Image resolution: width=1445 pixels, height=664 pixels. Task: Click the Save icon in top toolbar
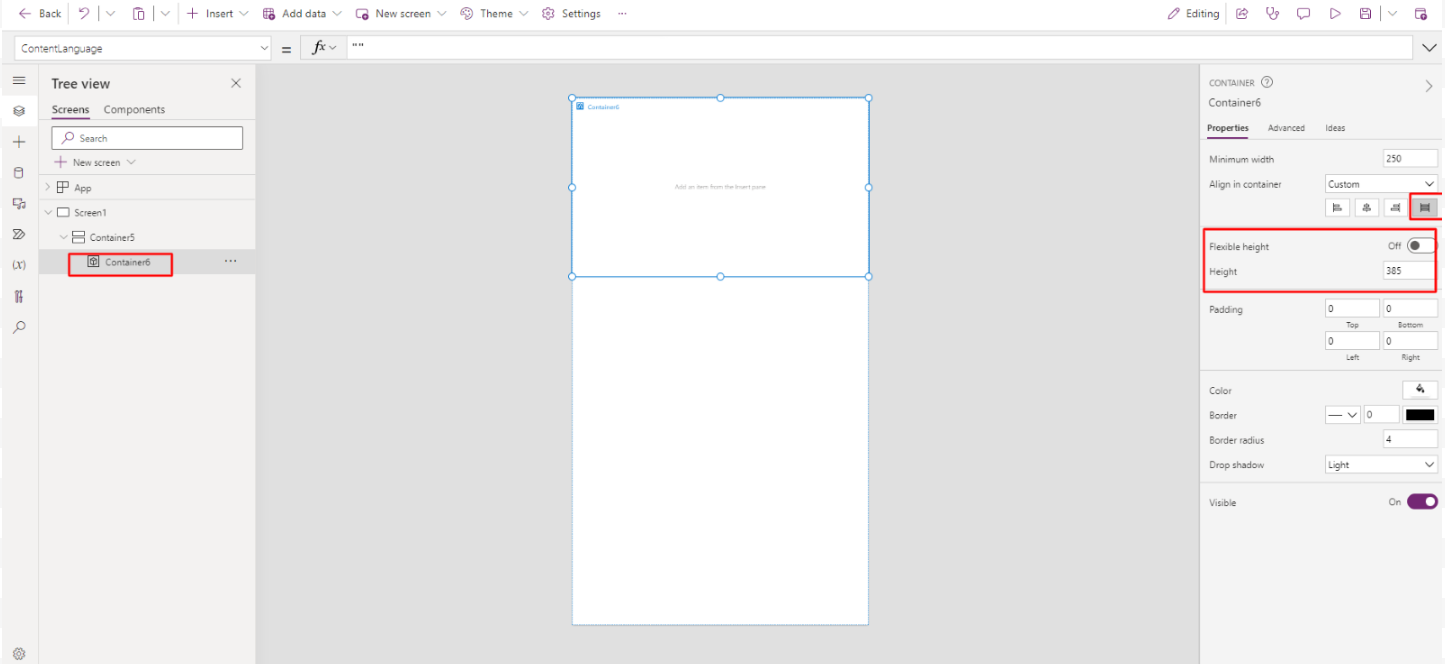pyautogui.click(x=1365, y=14)
